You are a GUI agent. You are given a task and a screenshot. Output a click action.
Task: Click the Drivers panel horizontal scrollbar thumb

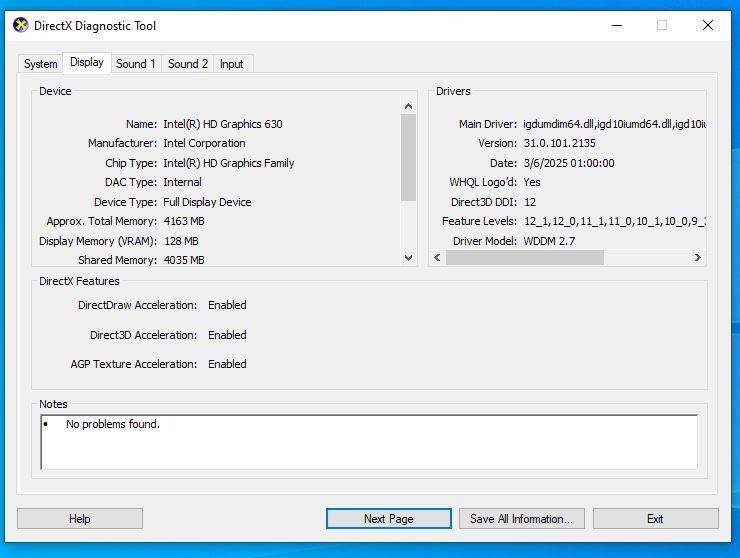pyautogui.click(x=525, y=258)
